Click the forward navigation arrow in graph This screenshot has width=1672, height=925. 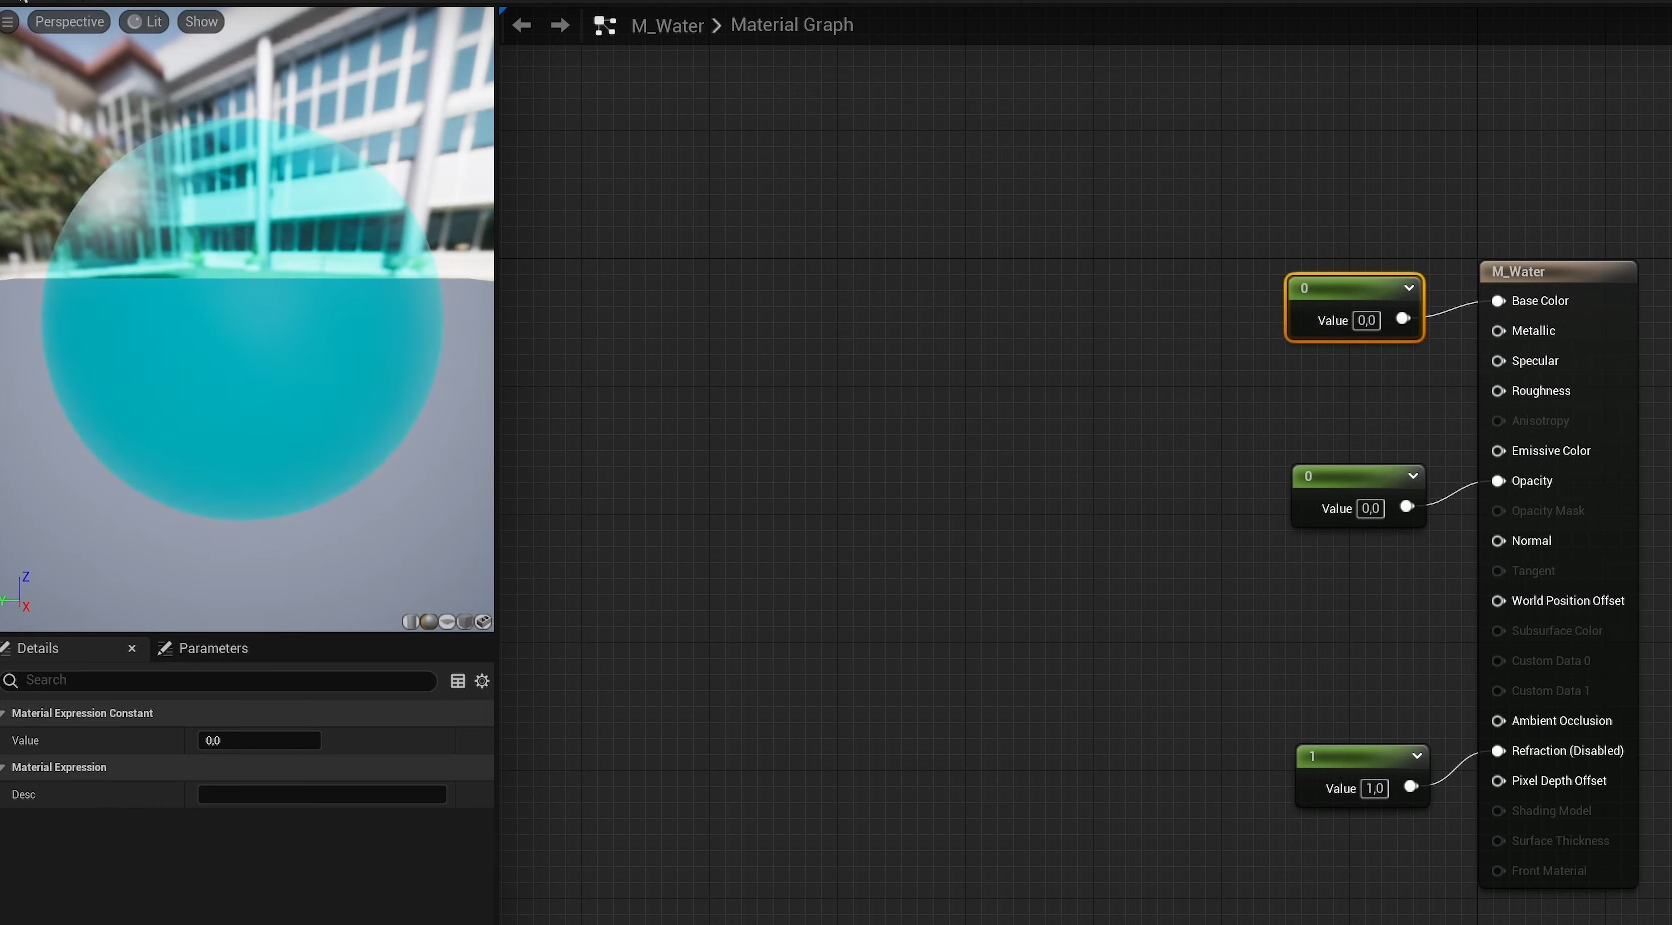[x=560, y=25]
